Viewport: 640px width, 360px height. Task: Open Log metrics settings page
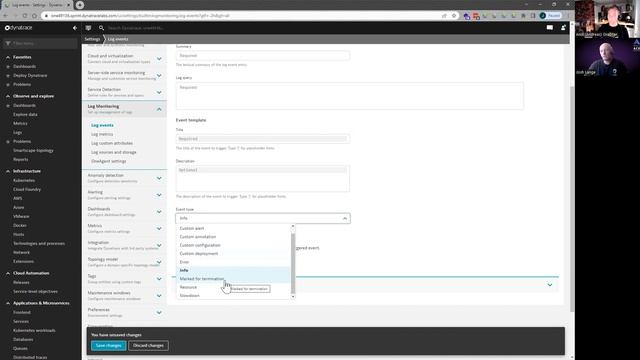(x=102, y=134)
